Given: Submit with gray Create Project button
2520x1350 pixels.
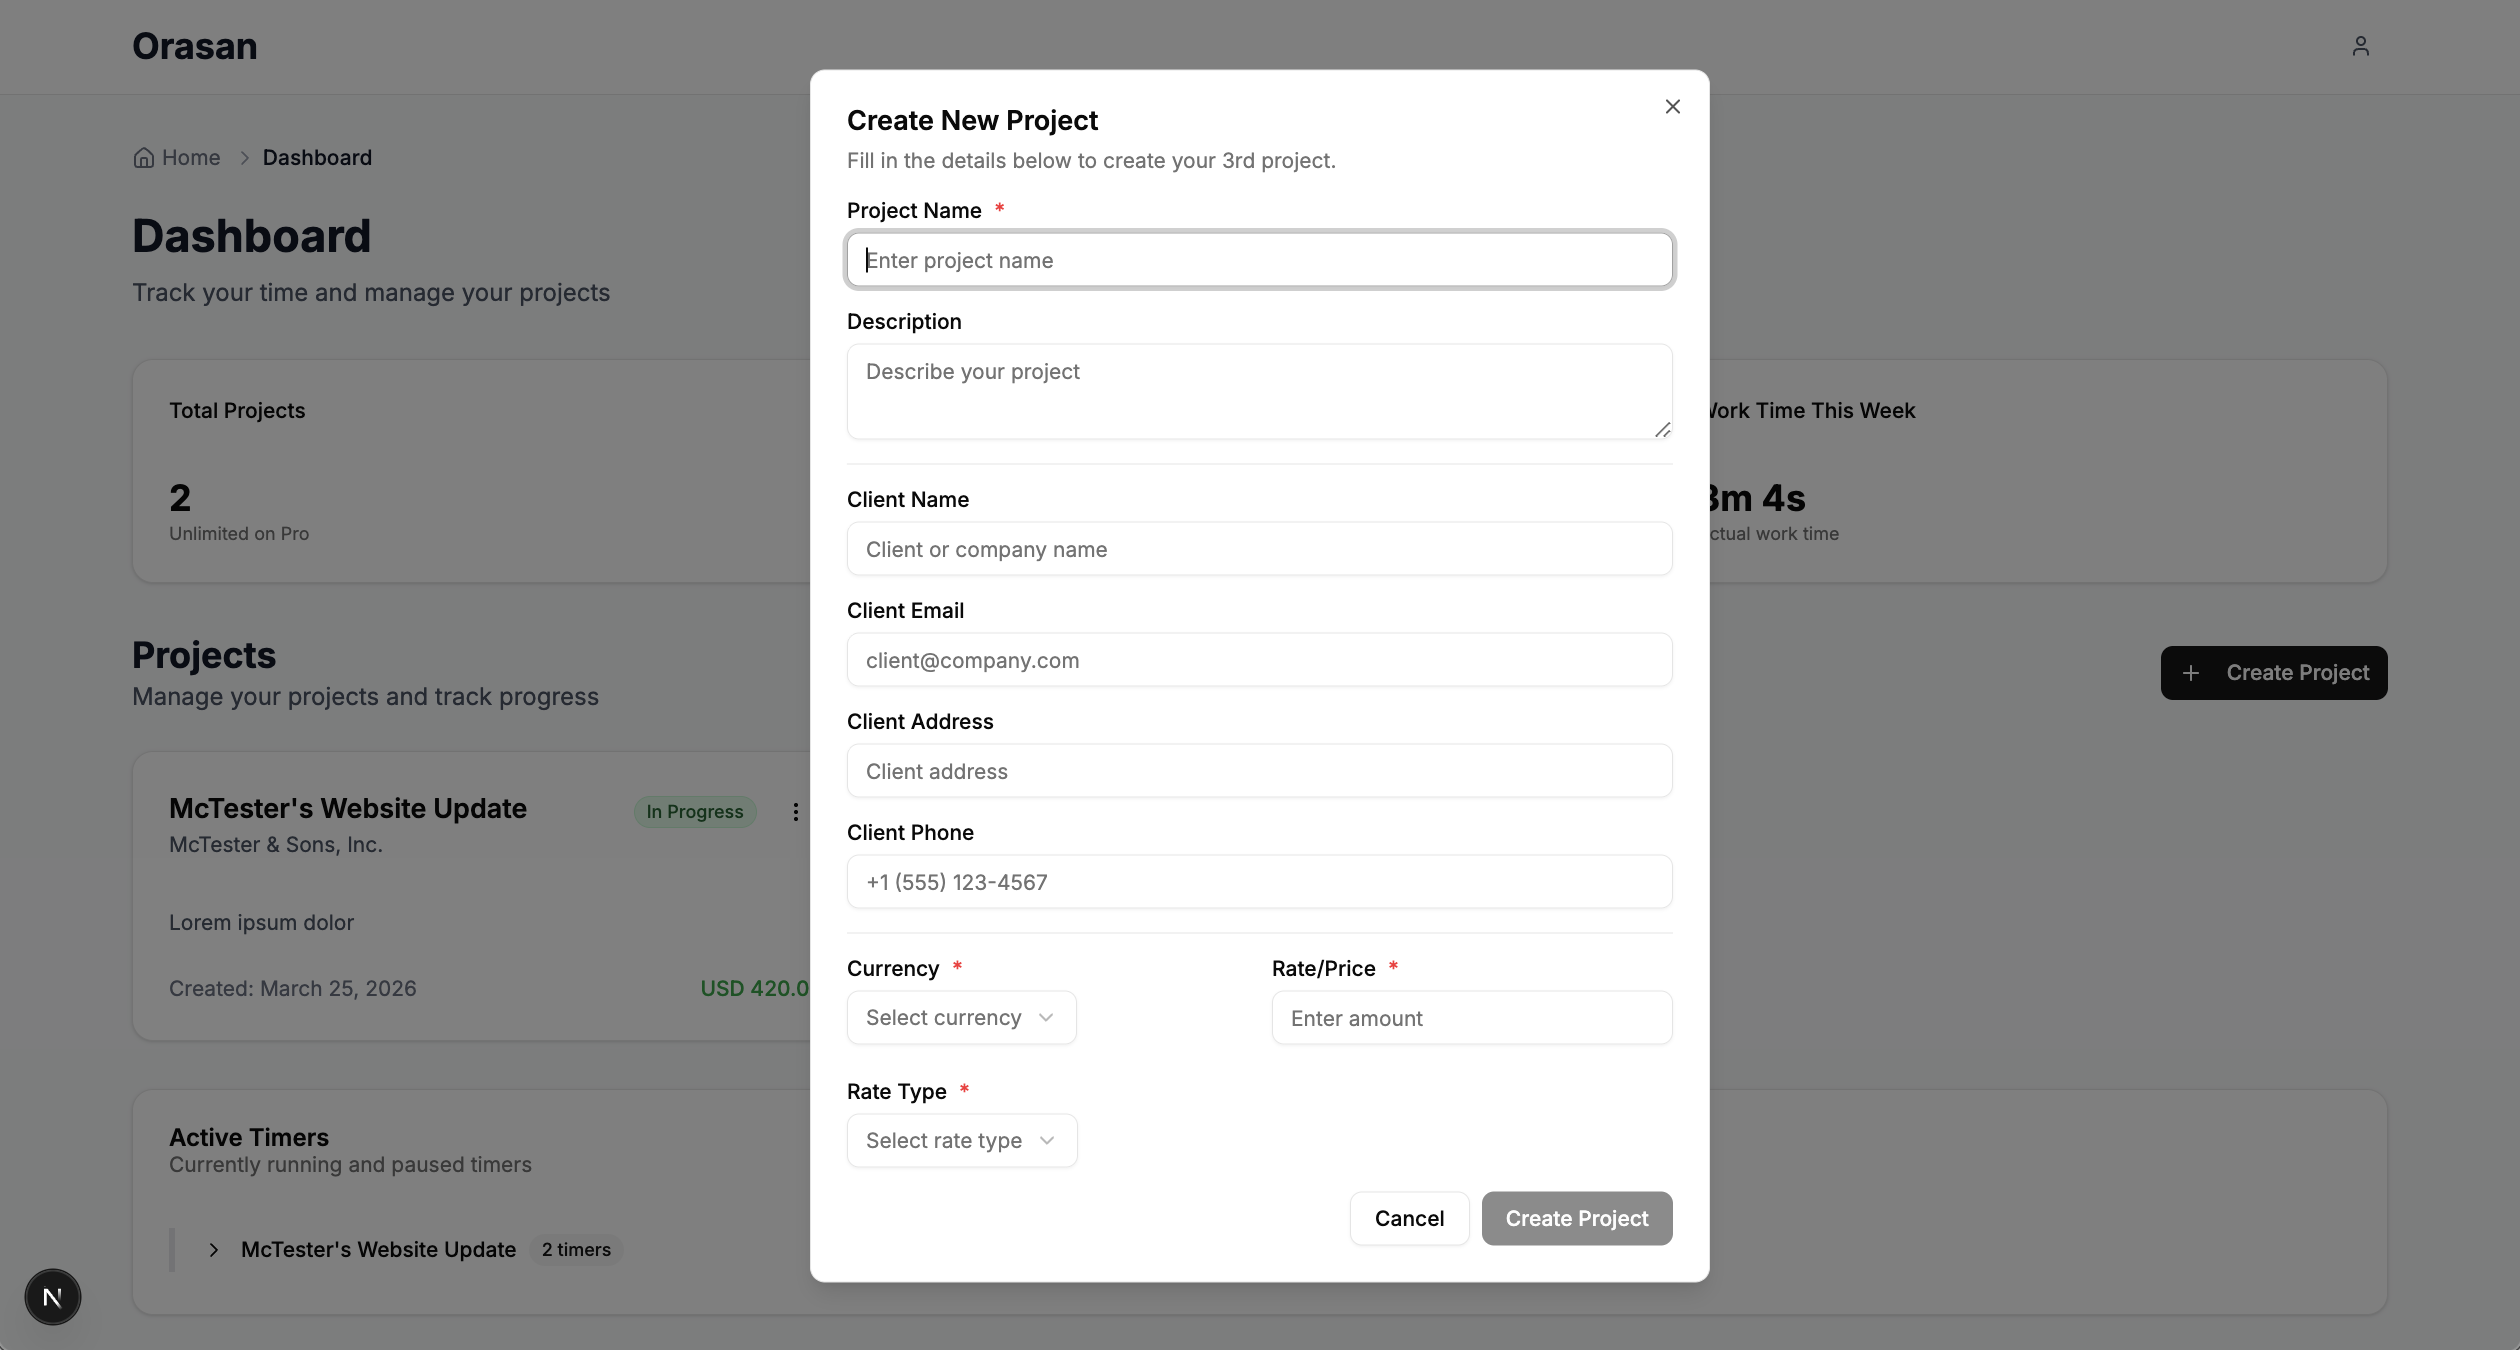Looking at the screenshot, I should pyautogui.click(x=1576, y=1218).
